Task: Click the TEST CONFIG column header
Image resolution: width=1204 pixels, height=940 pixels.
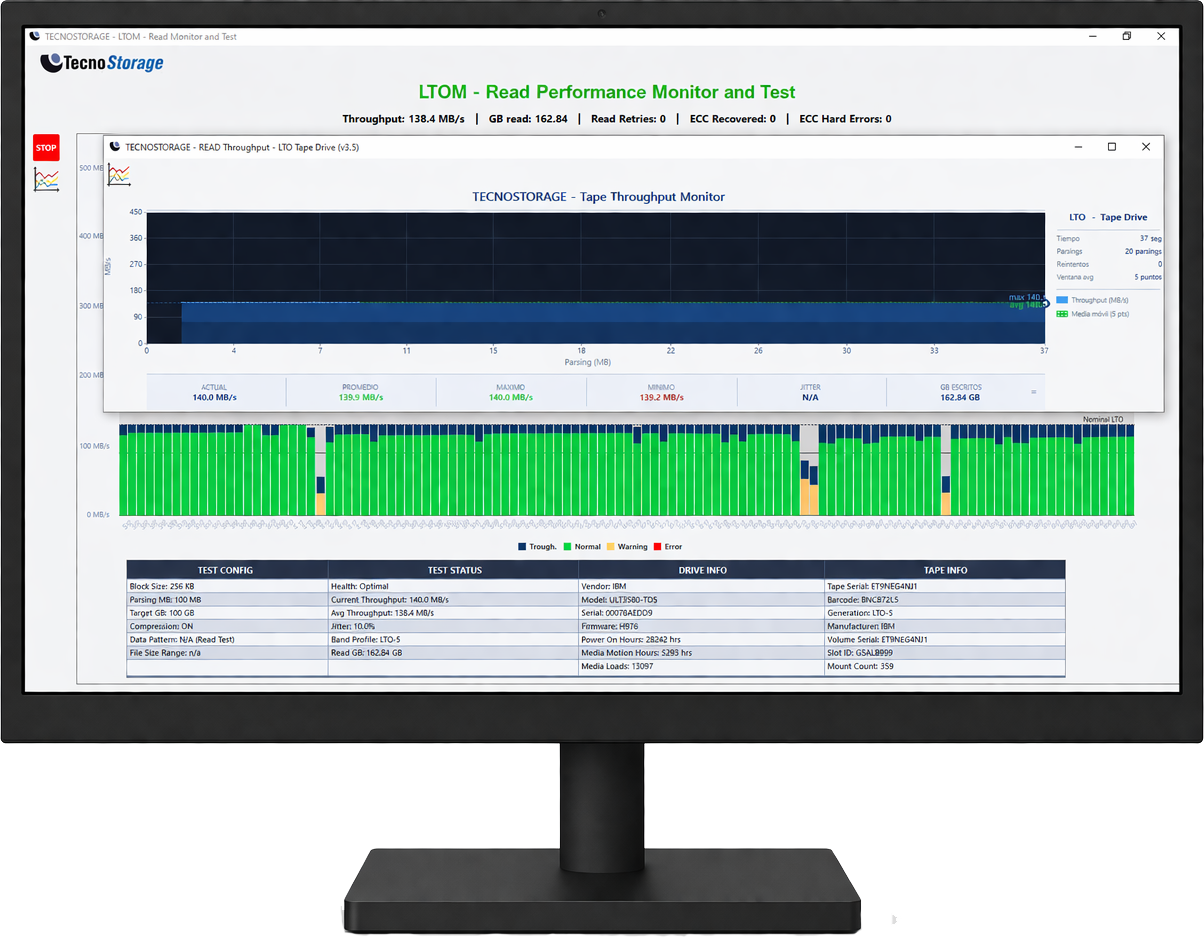Action: [x=226, y=570]
